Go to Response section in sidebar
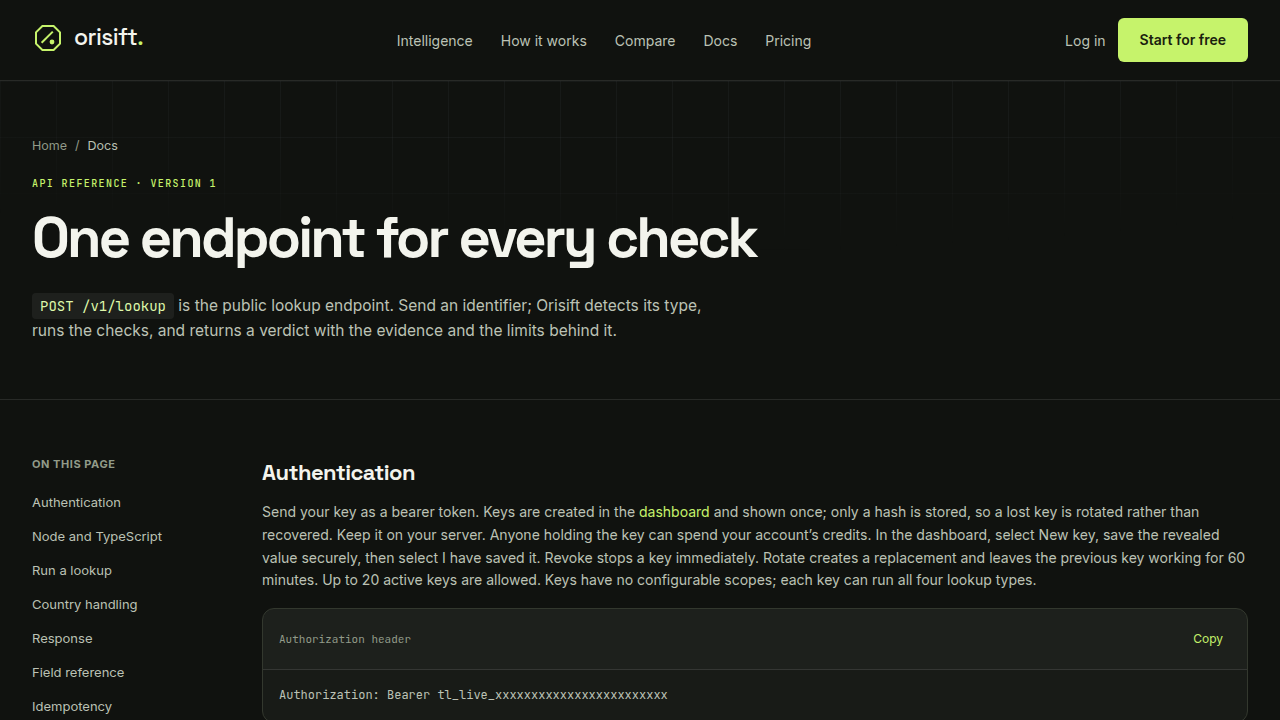The height and width of the screenshot is (720, 1280). pos(62,639)
